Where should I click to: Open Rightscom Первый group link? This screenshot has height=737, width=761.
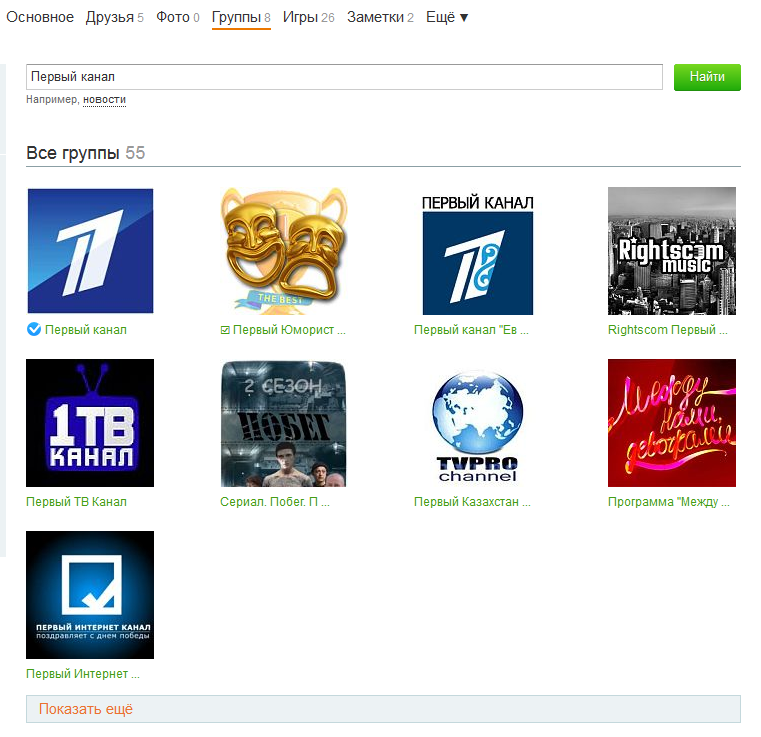(x=667, y=329)
